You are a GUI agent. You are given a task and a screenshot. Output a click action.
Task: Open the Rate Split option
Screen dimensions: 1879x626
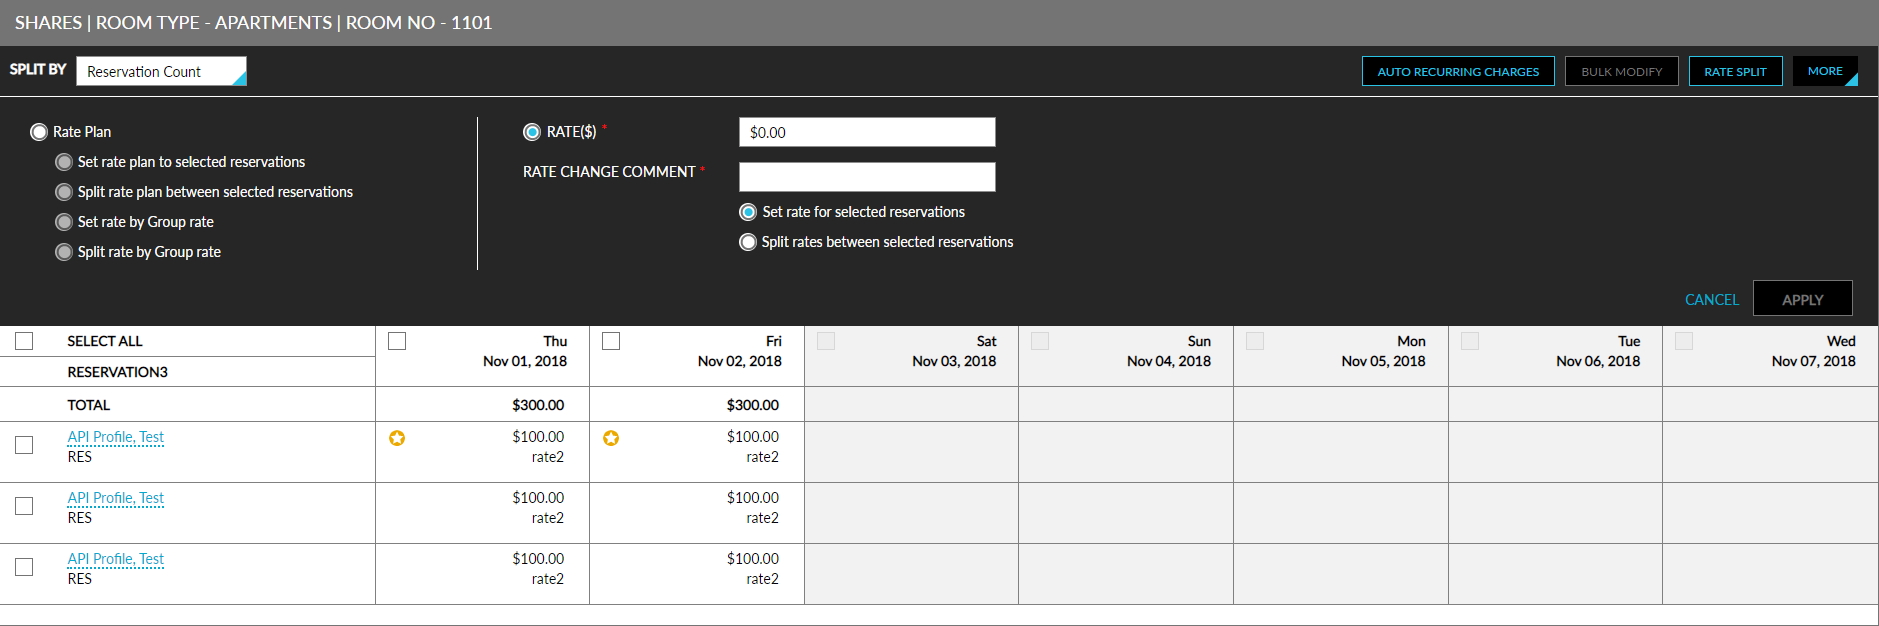[1735, 71]
